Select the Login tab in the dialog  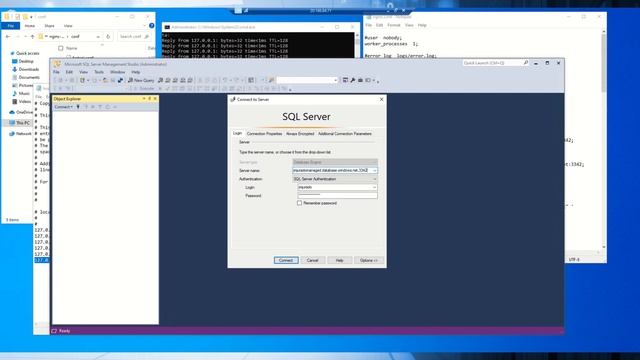point(237,133)
